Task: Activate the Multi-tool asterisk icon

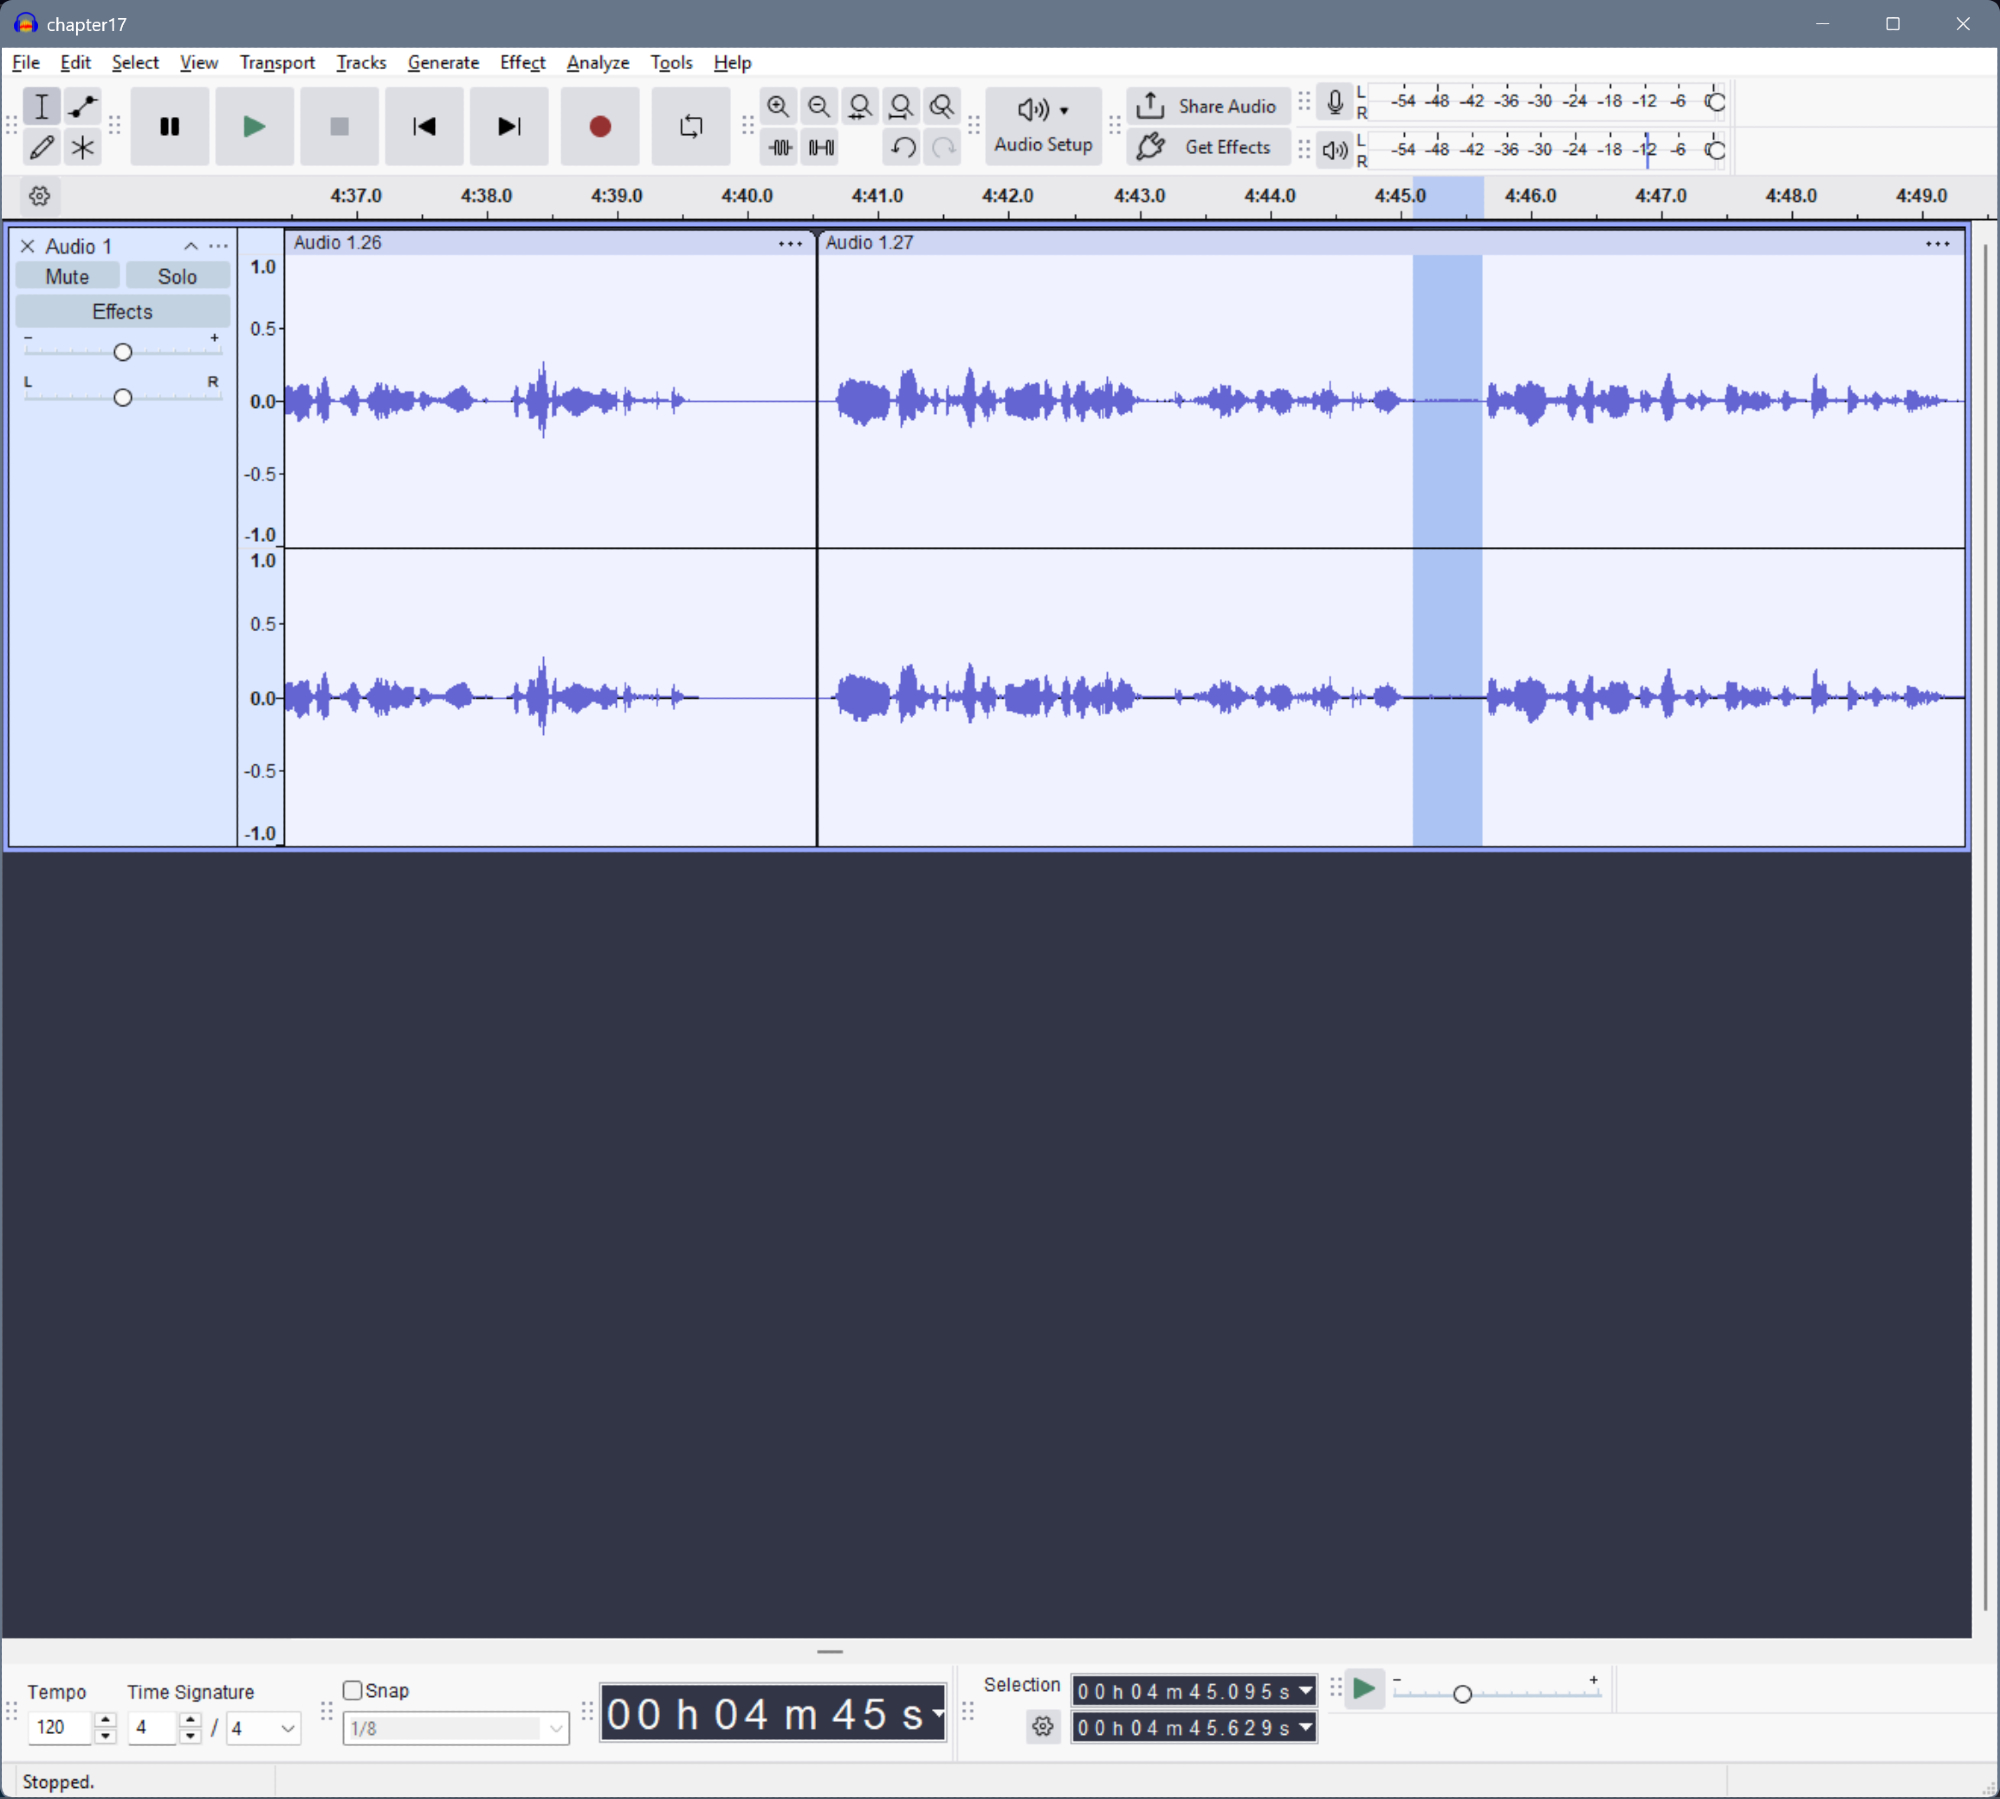Action: click(x=83, y=148)
